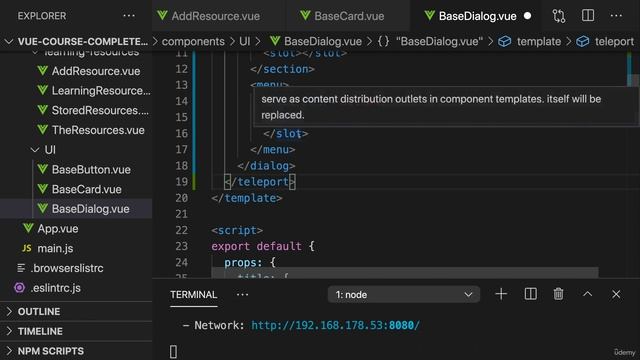The height and width of the screenshot is (360, 640).
Task: Click the template breadcrumb segment
Action: click(x=539, y=41)
